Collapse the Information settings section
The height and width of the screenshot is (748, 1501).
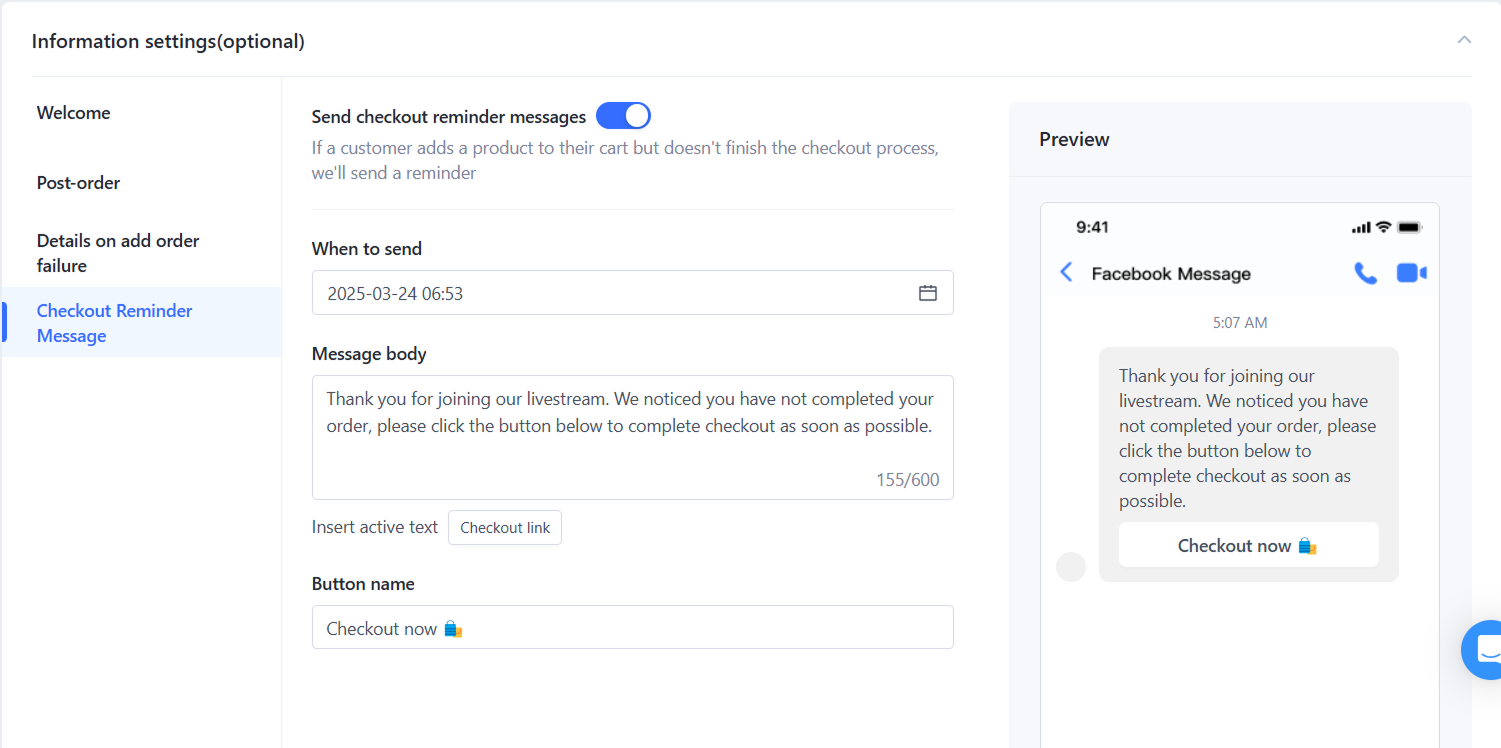point(1464,40)
